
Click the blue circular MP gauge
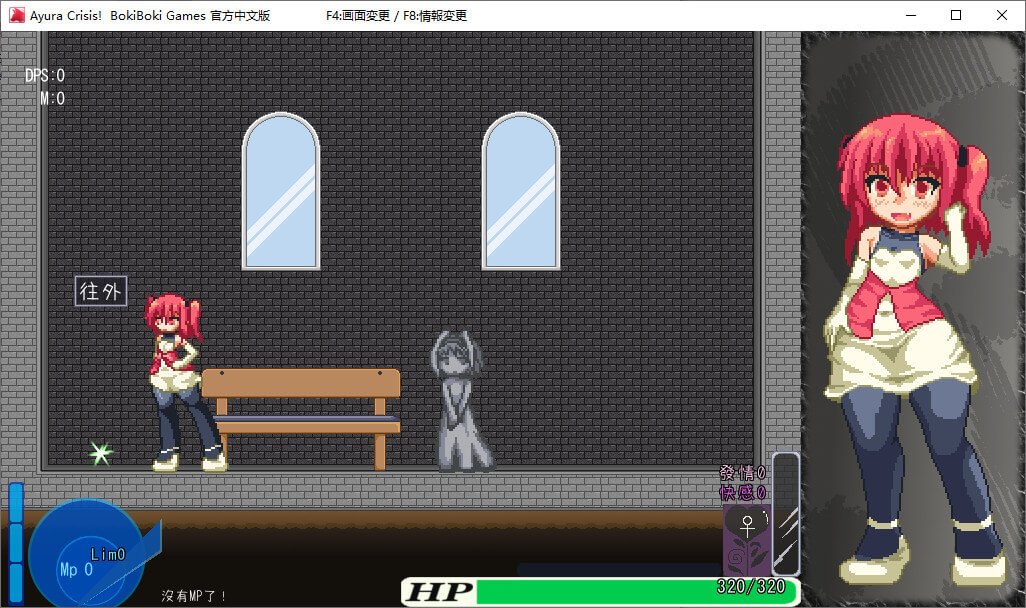click(x=82, y=553)
